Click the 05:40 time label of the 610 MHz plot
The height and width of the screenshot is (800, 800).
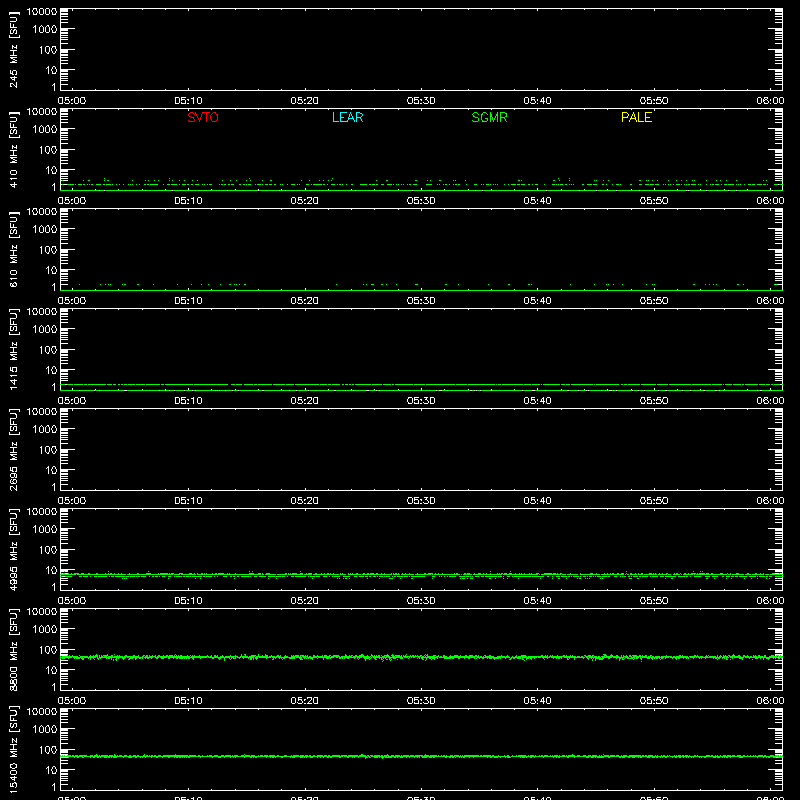(x=537, y=301)
